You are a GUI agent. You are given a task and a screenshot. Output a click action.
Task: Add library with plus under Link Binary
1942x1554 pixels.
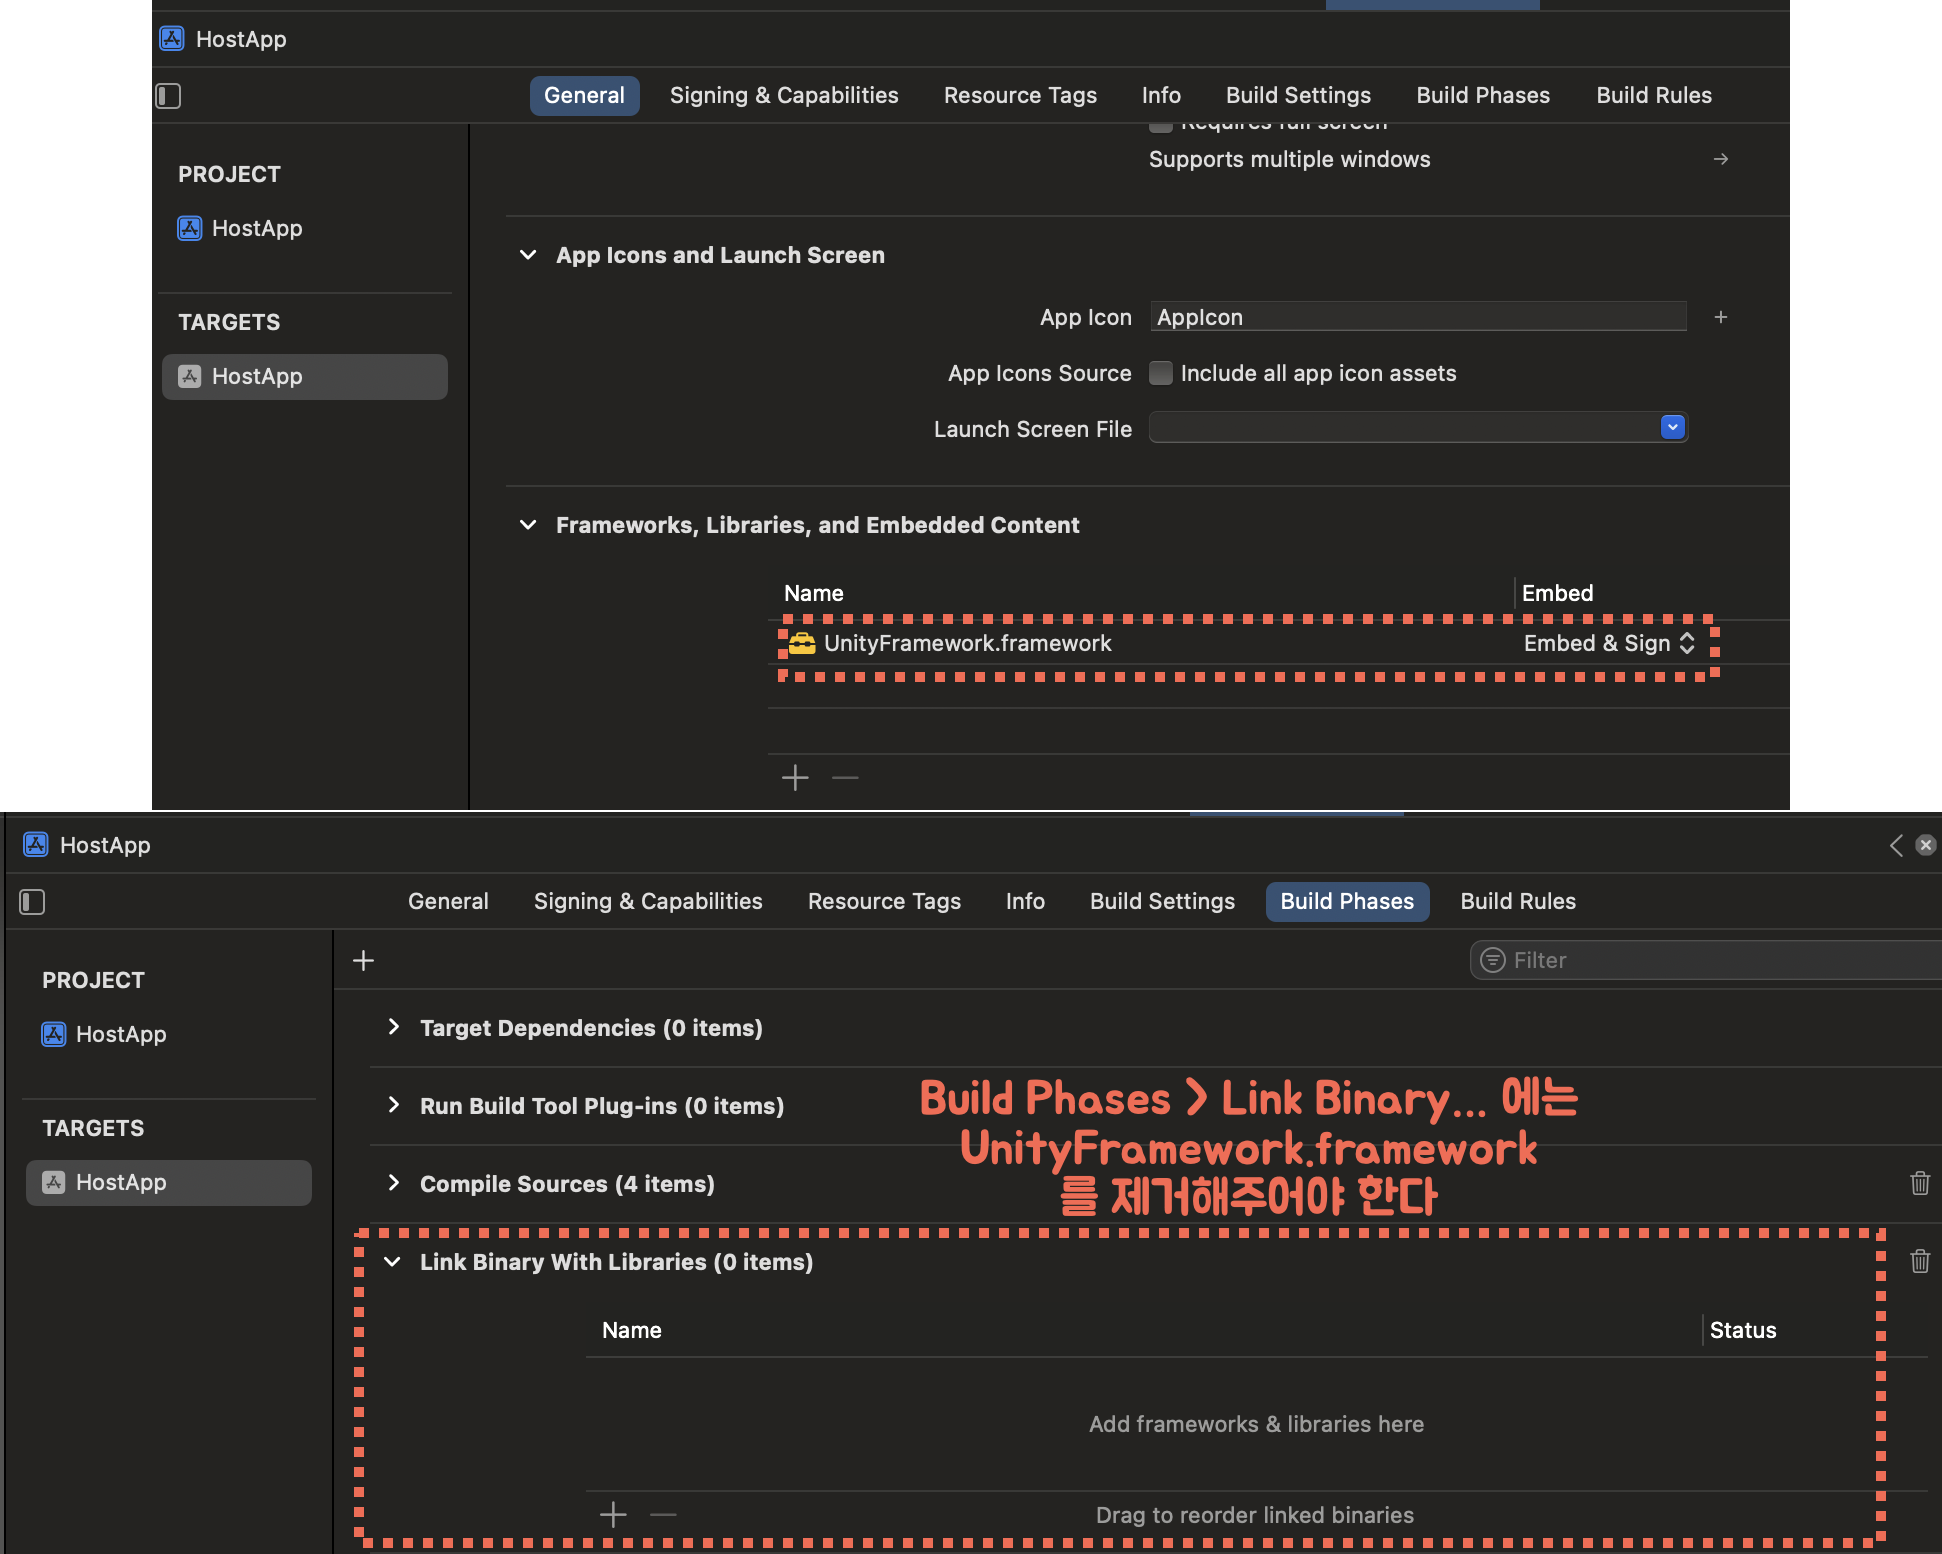[x=613, y=1514]
